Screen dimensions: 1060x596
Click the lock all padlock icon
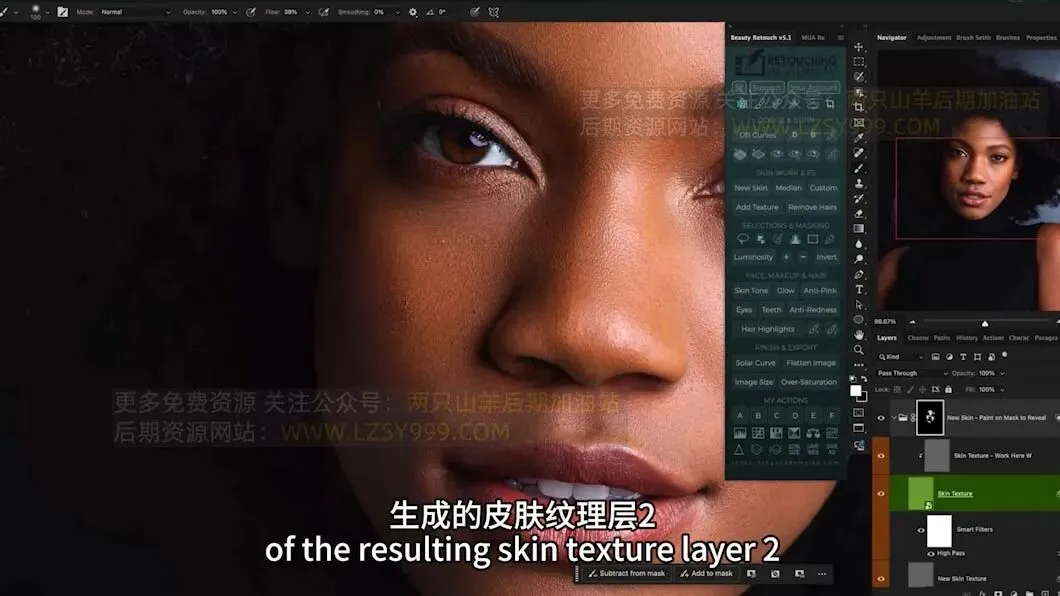(948, 389)
